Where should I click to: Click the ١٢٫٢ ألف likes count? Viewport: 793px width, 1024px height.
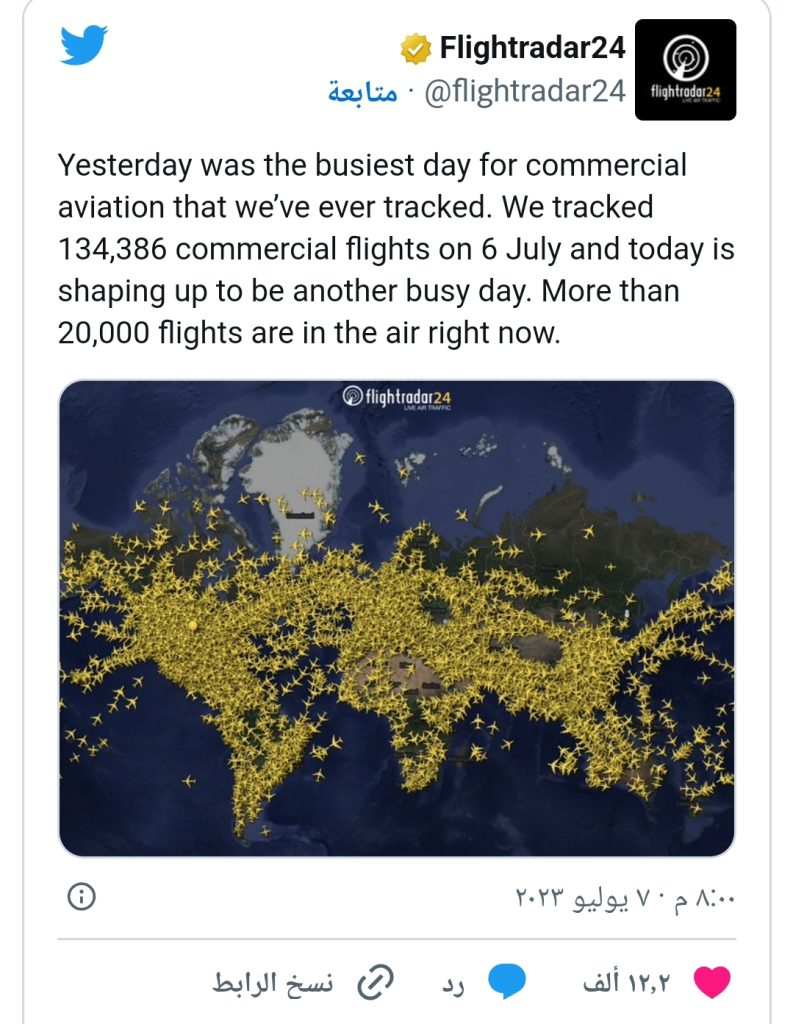626,982
